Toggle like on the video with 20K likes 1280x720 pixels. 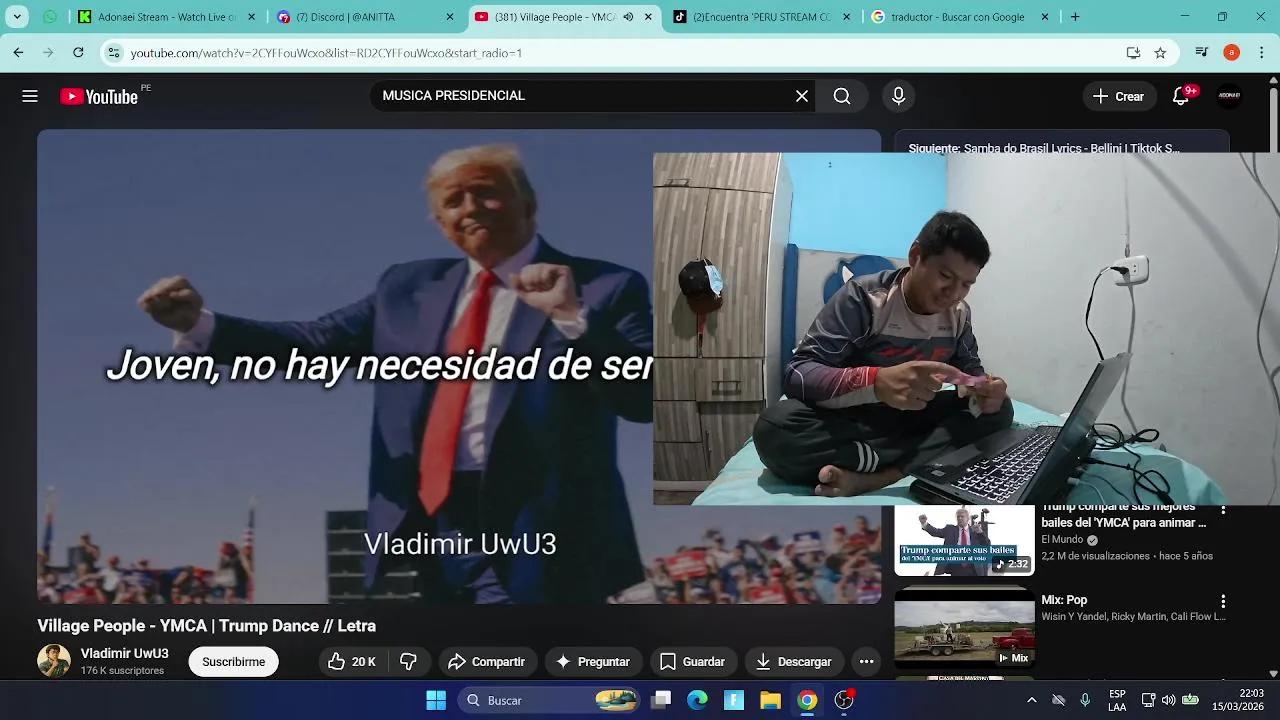tap(338, 661)
